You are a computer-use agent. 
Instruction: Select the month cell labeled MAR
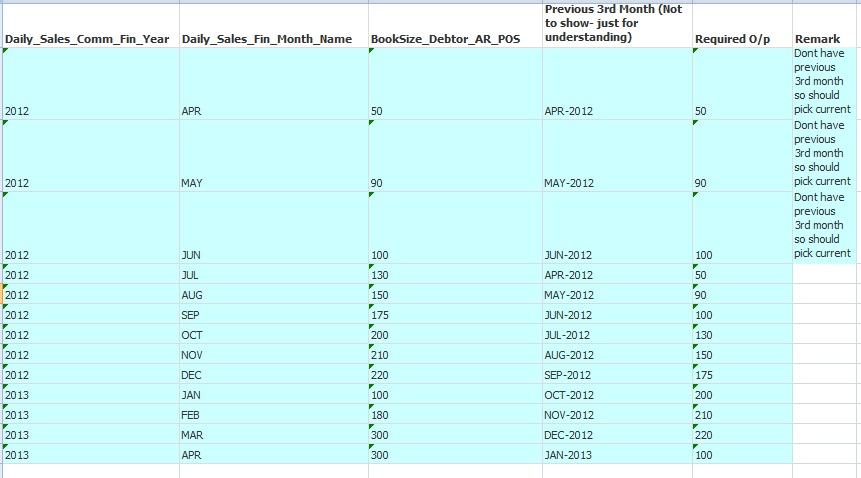pyautogui.click(x=274, y=434)
